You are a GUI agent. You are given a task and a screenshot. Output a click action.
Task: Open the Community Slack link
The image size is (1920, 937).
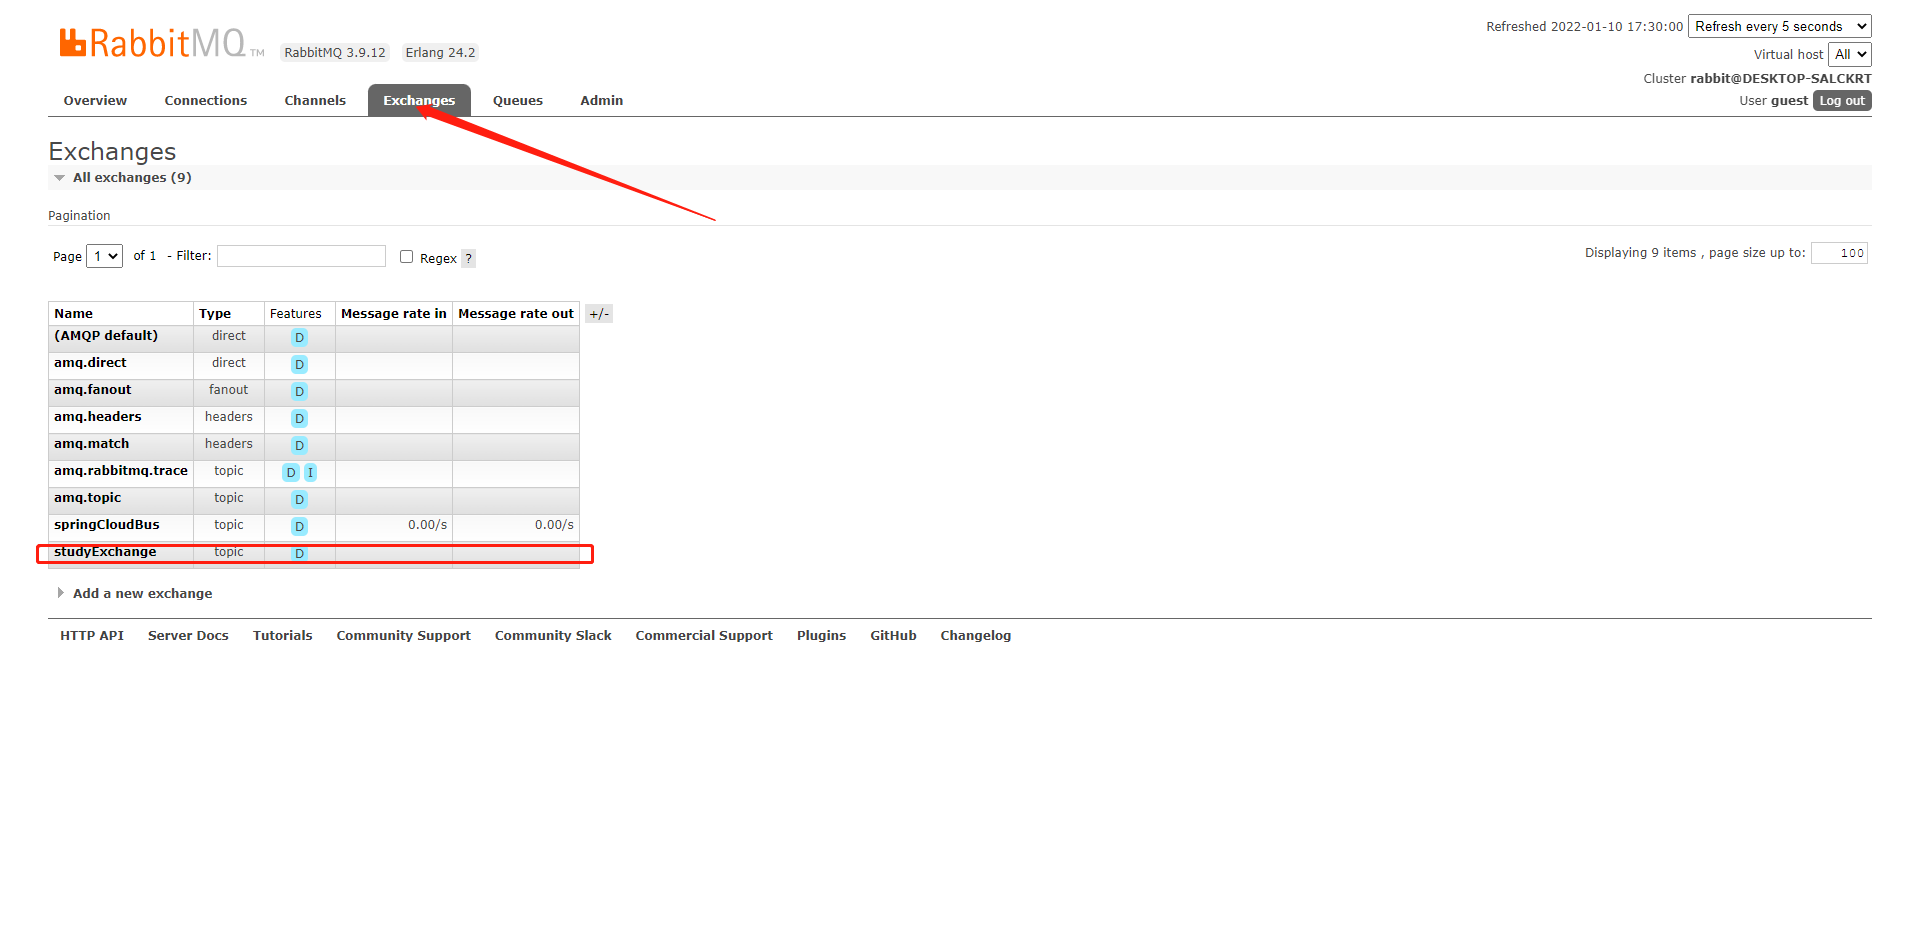553,636
